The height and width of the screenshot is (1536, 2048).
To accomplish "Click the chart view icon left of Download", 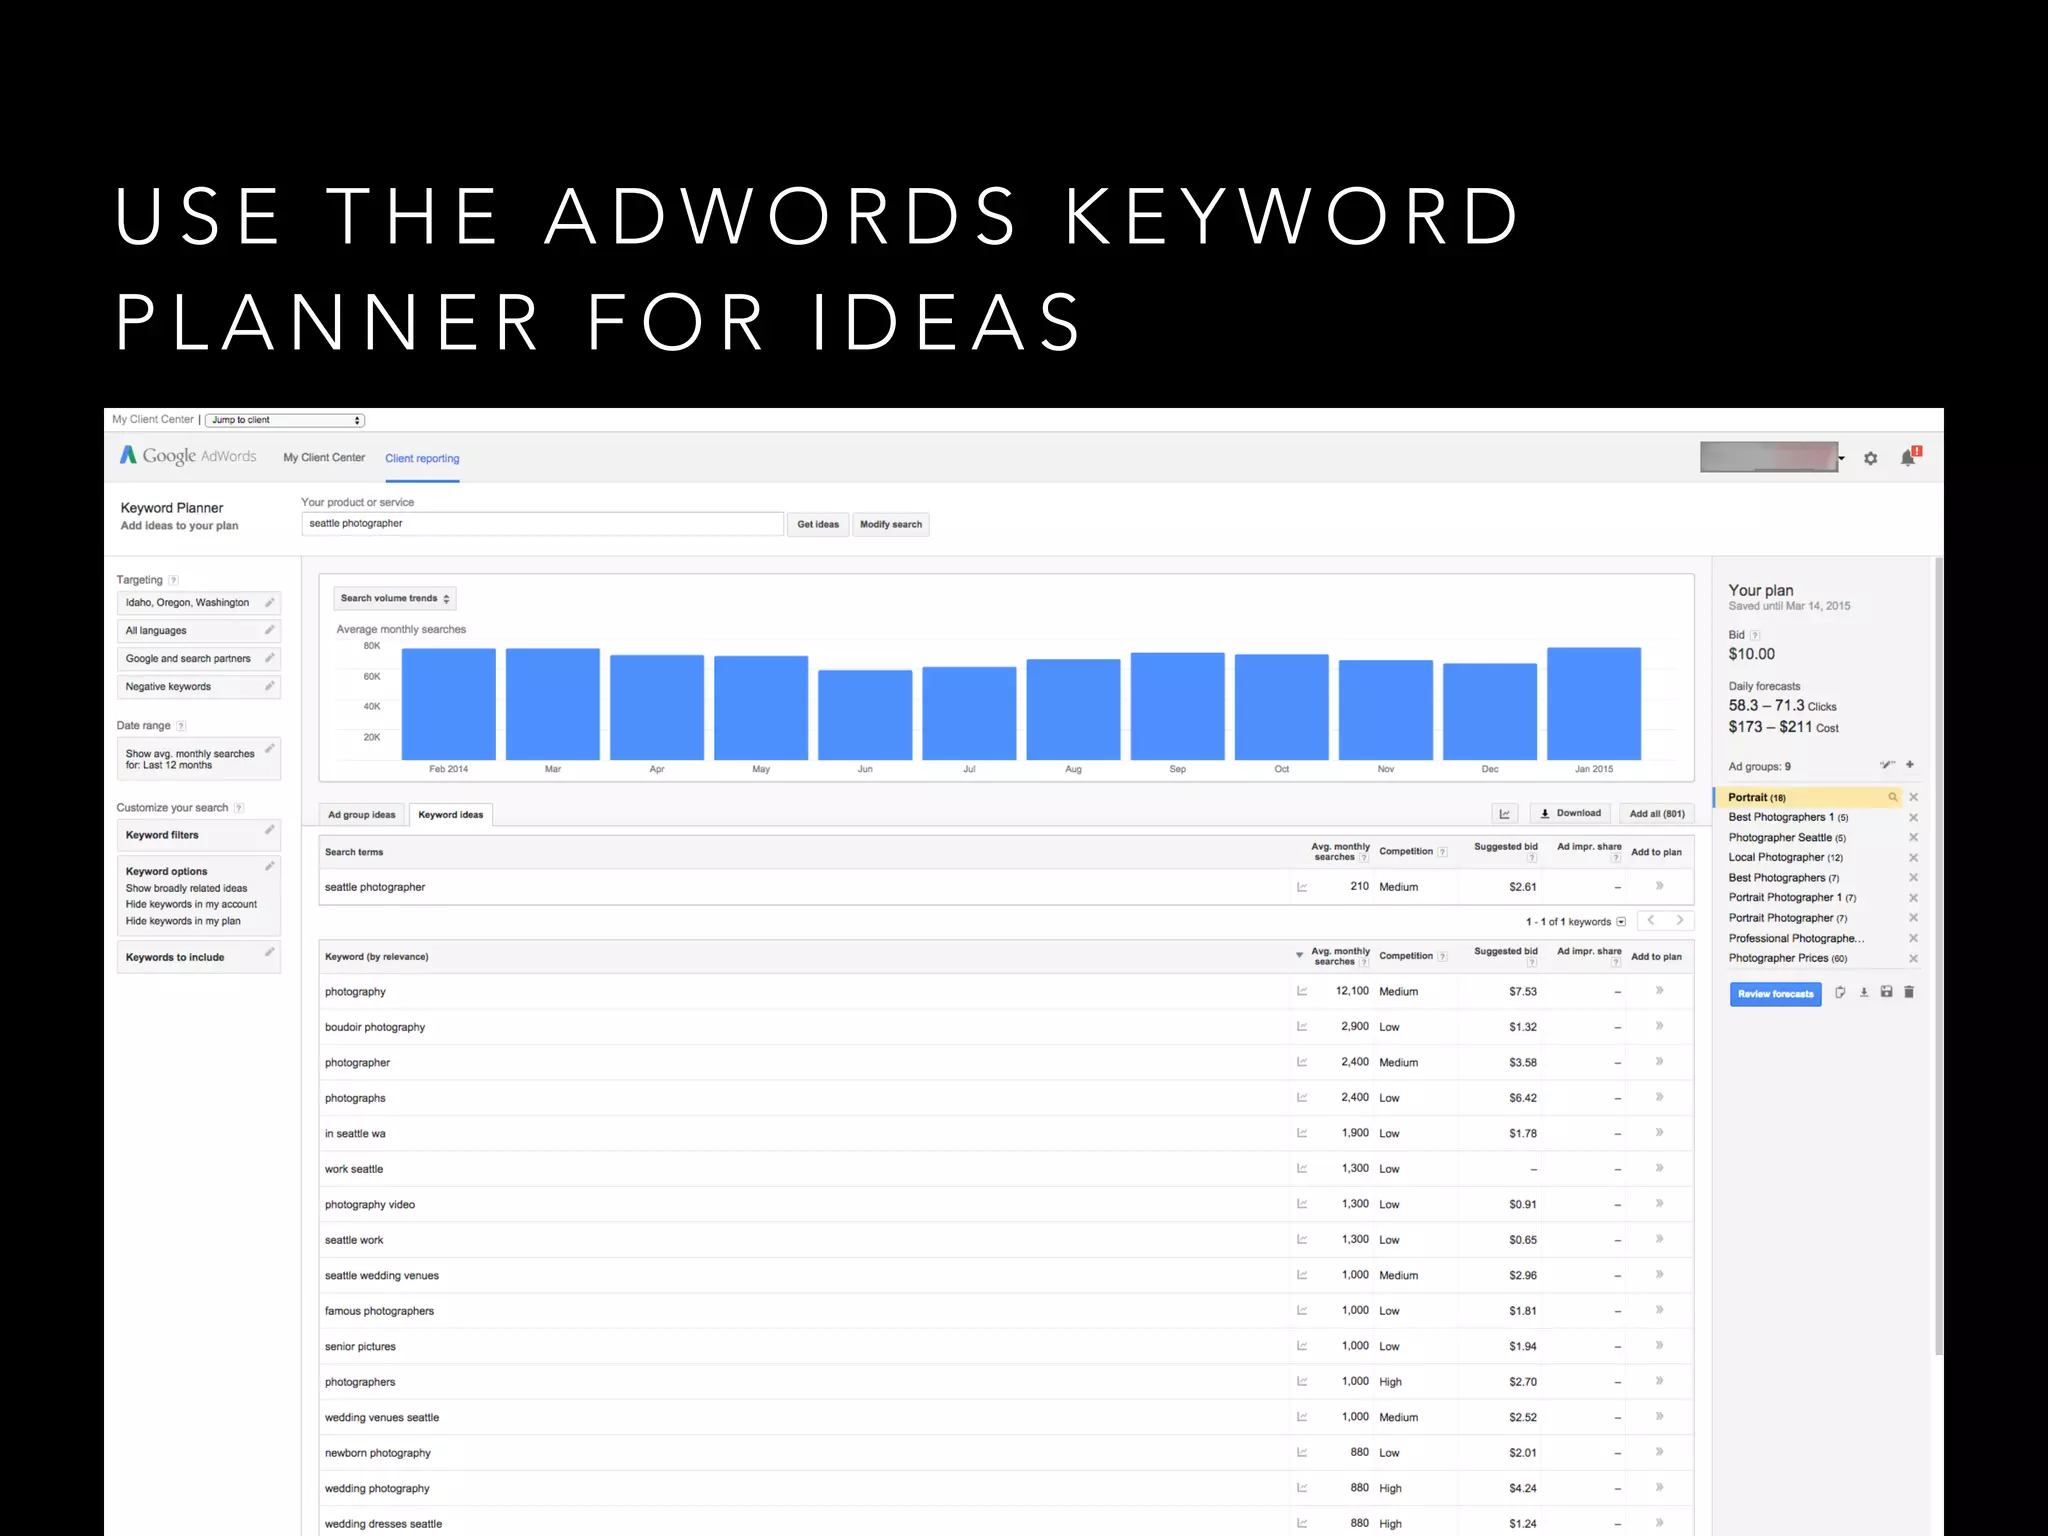I will point(1504,814).
